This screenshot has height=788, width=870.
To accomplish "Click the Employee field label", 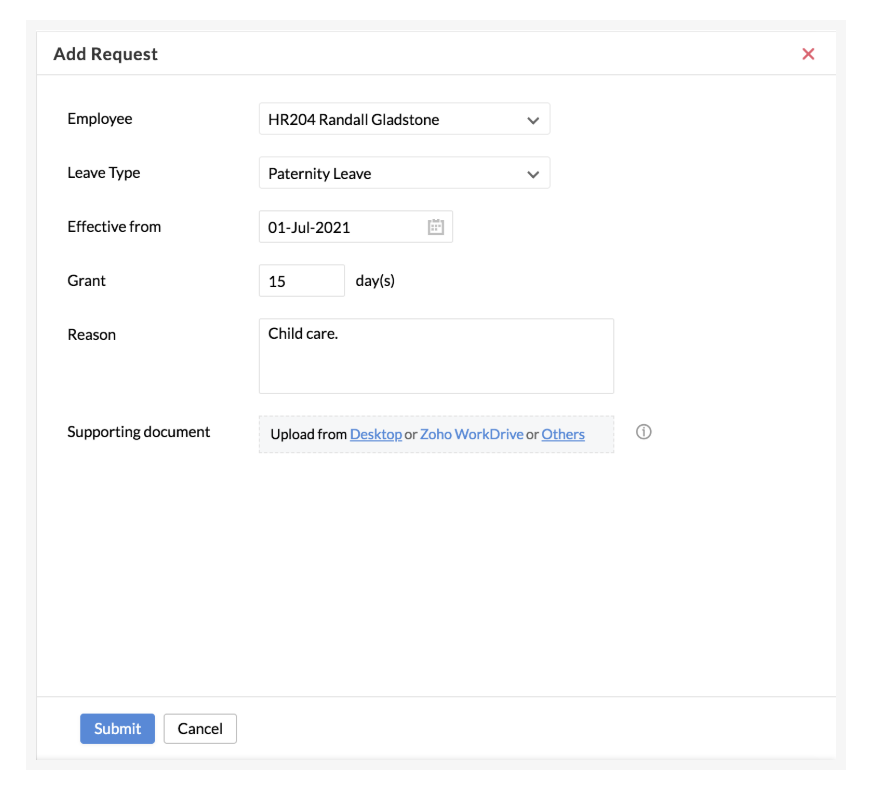I will [99, 118].
